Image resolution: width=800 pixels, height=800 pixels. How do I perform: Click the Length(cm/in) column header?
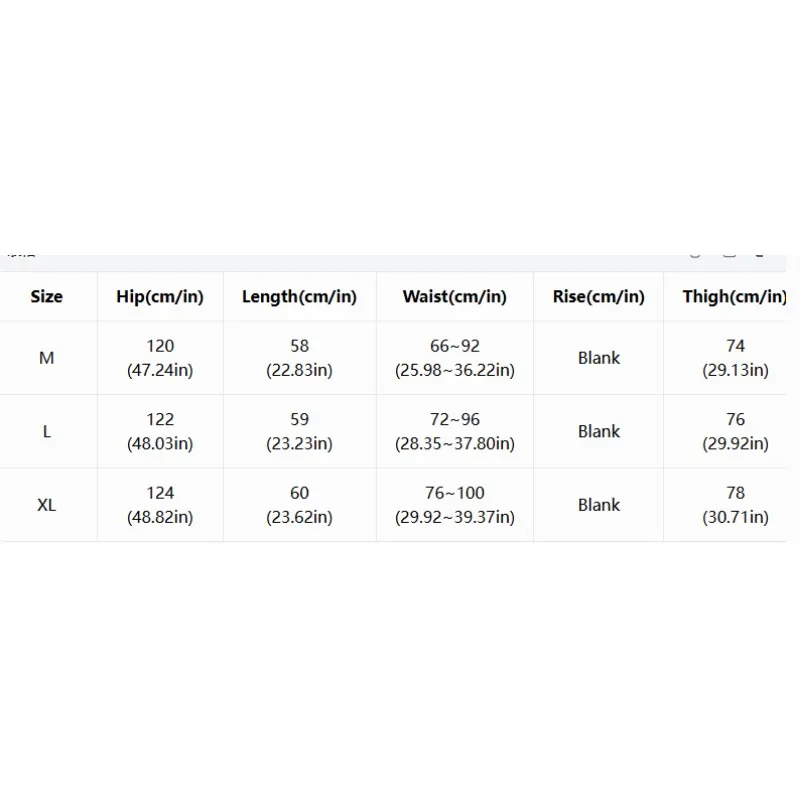(x=299, y=296)
